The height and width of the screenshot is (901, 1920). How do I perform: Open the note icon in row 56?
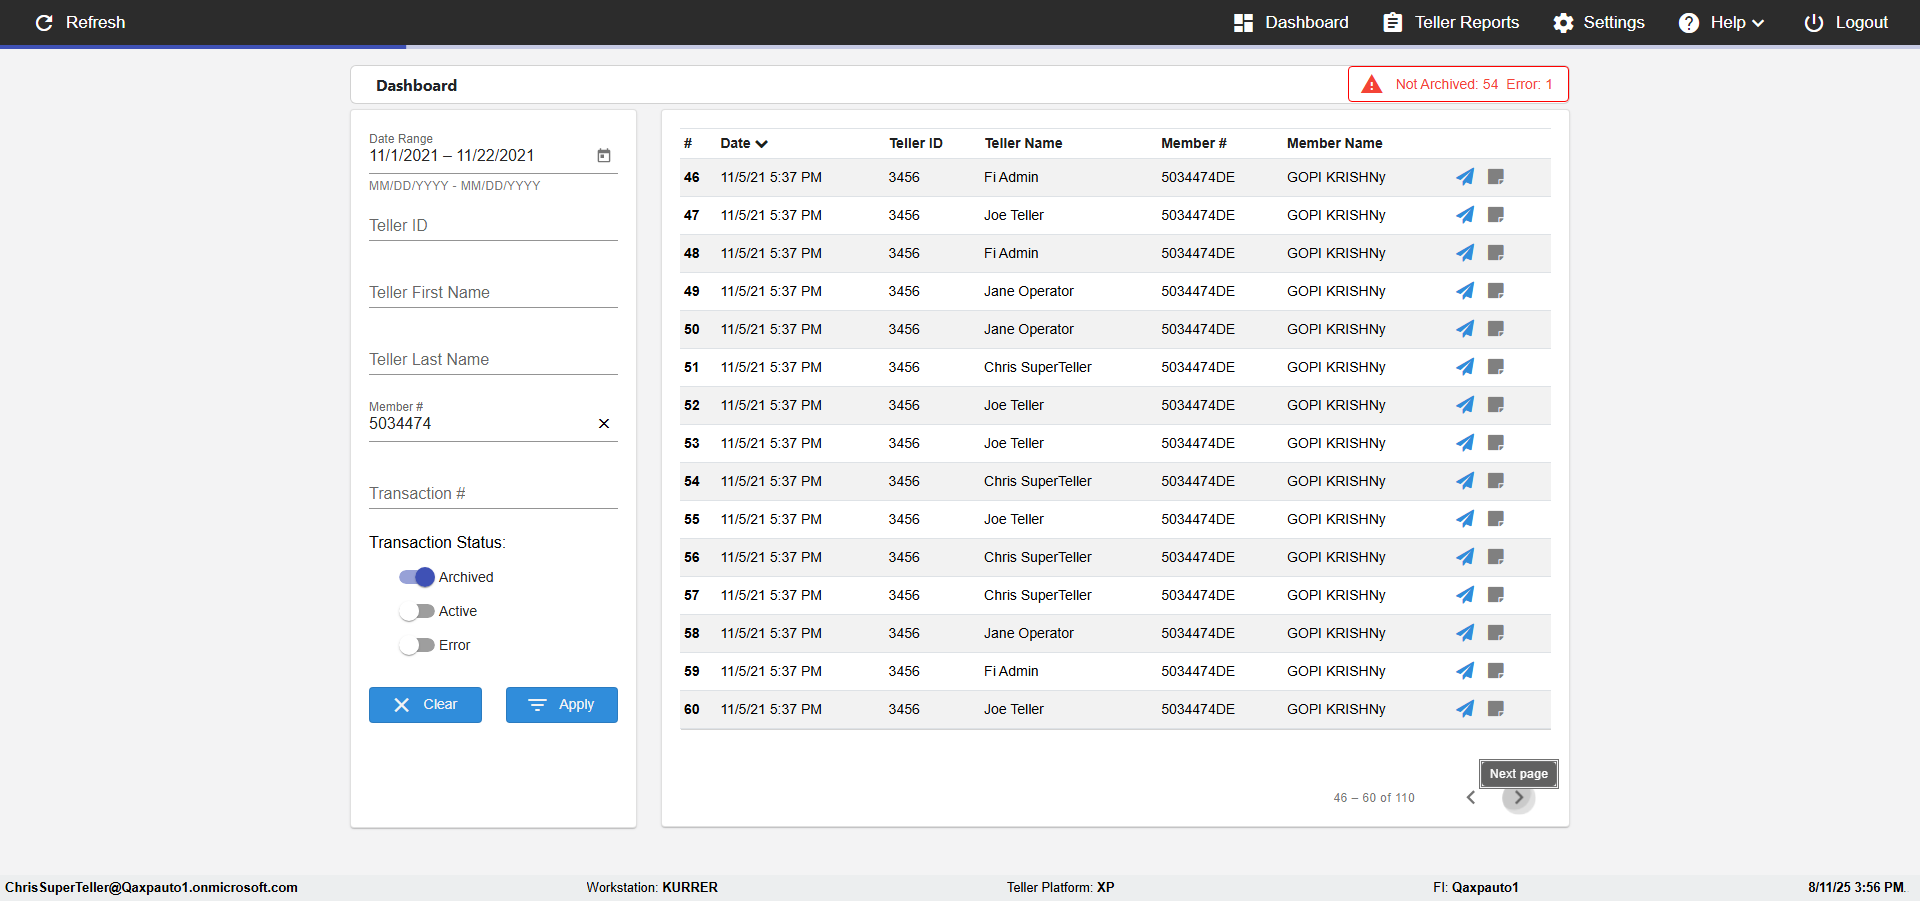click(1496, 557)
